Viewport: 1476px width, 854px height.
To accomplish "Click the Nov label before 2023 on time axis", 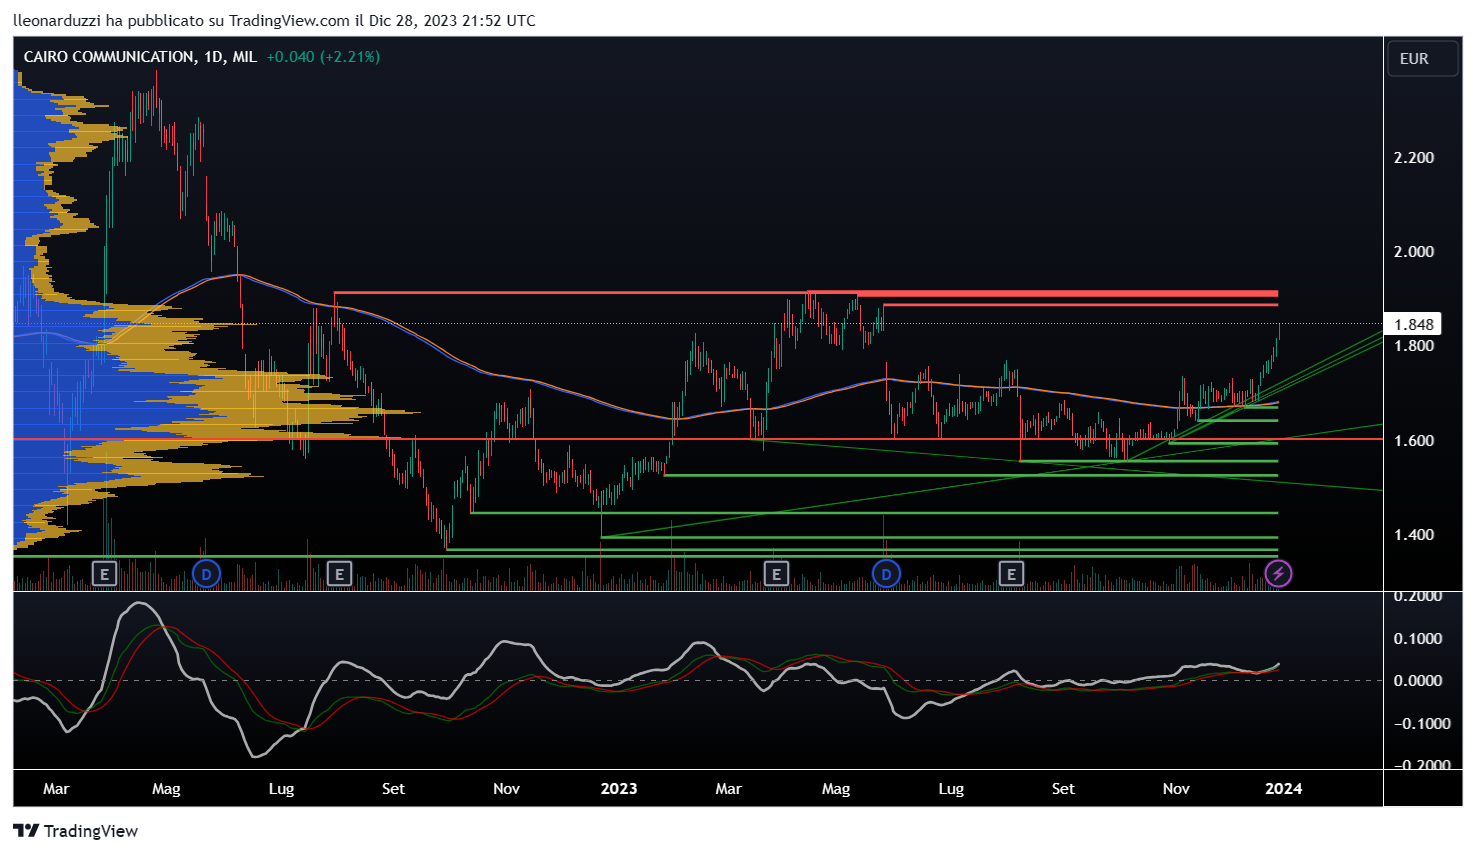I will pyautogui.click(x=507, y=789).
